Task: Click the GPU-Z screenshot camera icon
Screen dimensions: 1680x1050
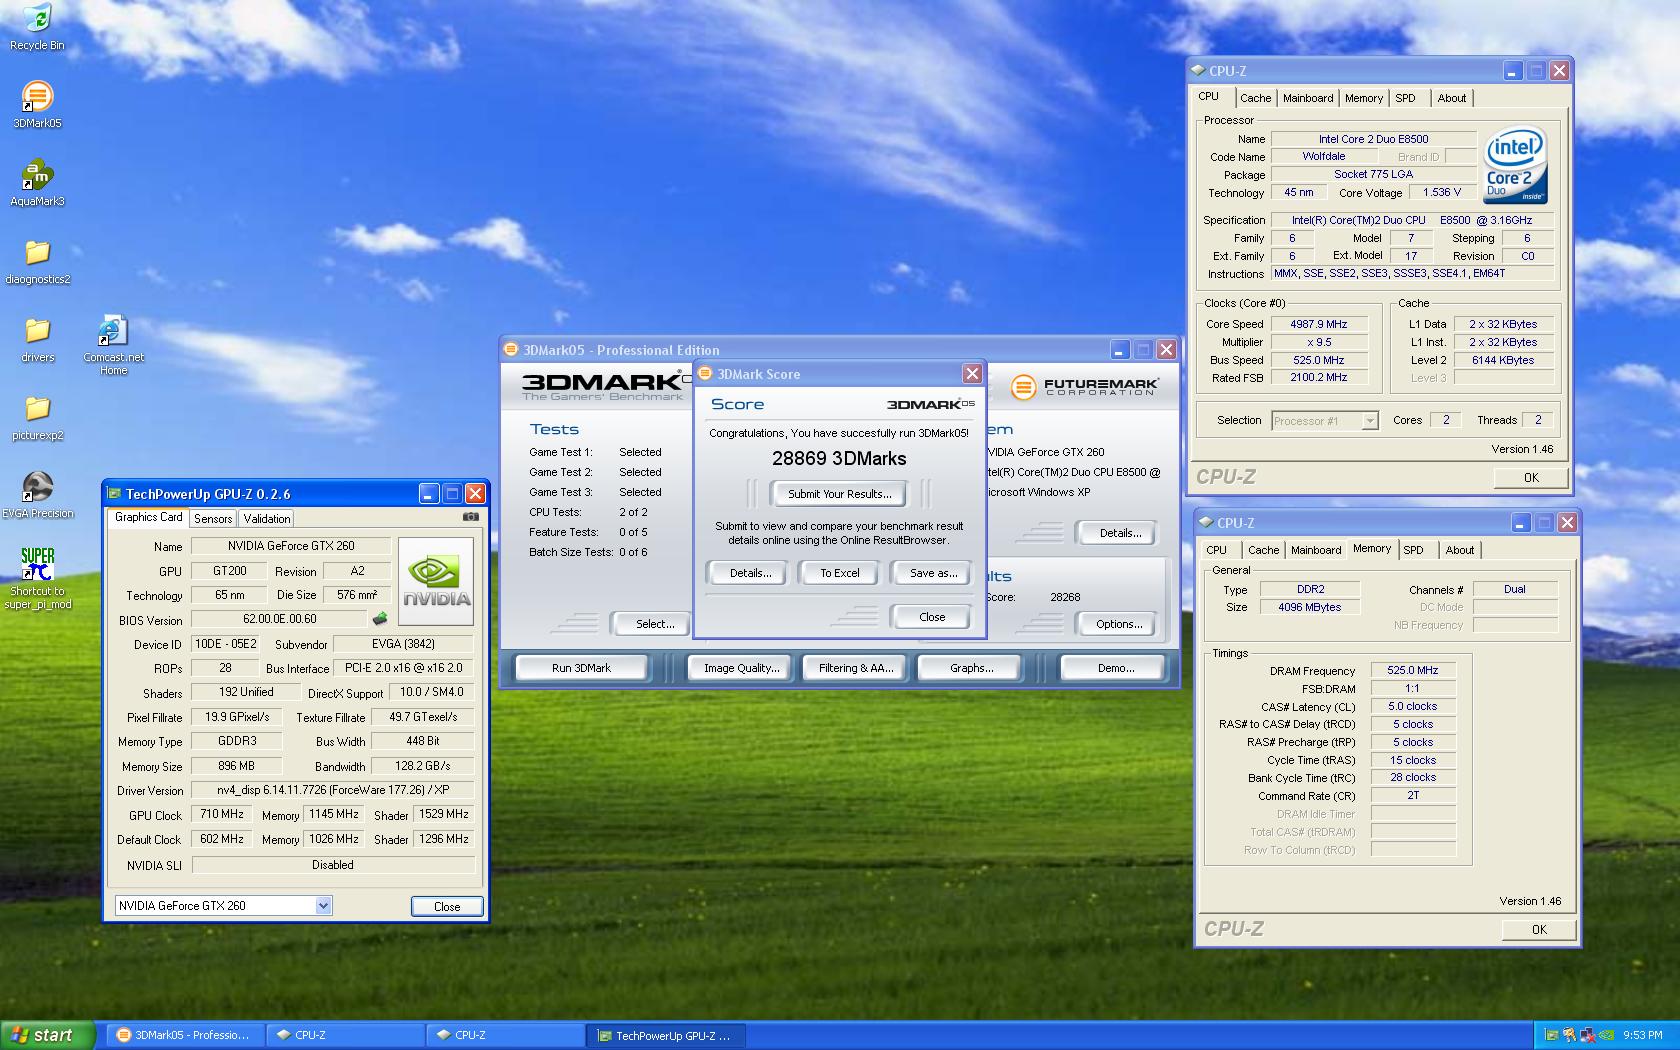Action: (x=470, y=517)
